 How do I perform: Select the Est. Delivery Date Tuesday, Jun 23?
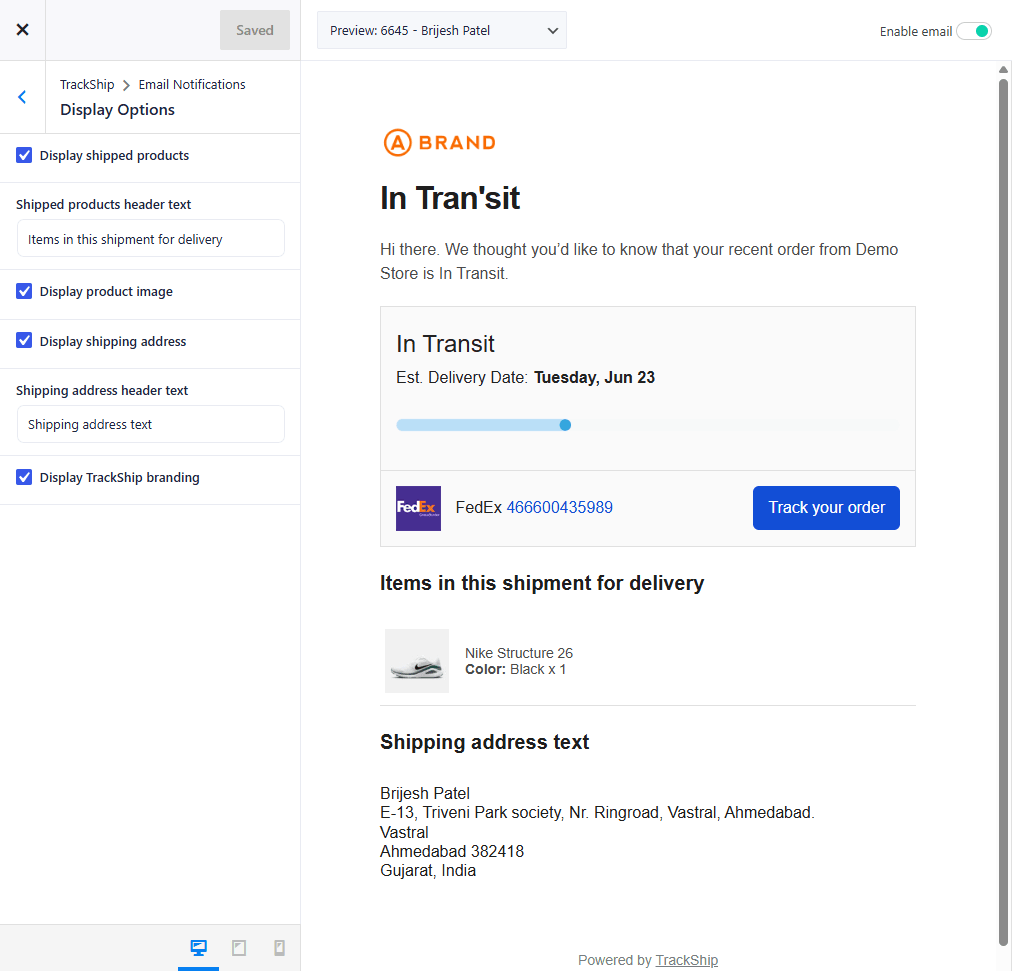[x=525, y=378]
